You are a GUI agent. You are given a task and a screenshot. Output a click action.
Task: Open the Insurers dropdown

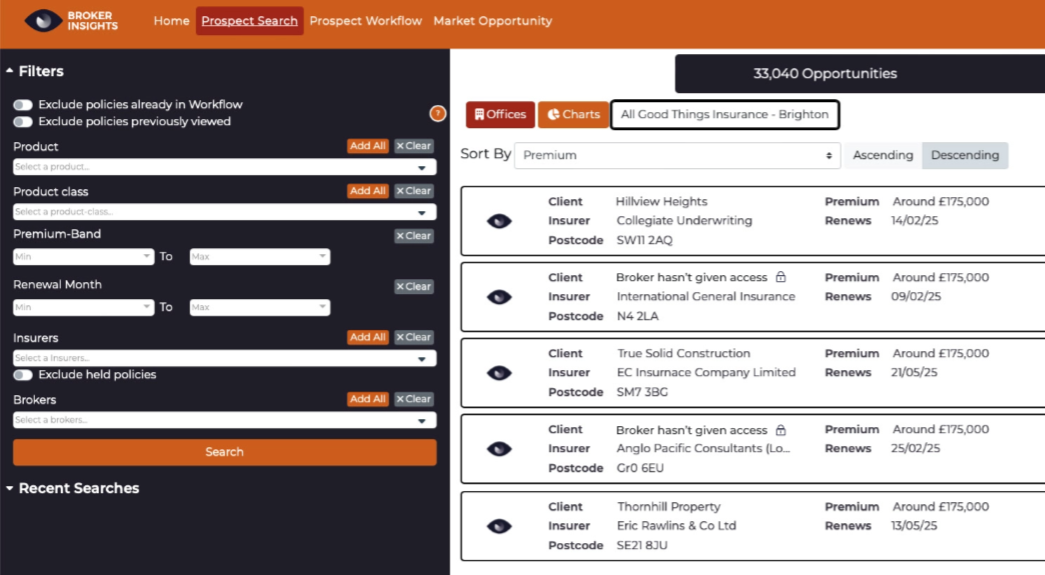pyautogui.click(x=225, y=358)
